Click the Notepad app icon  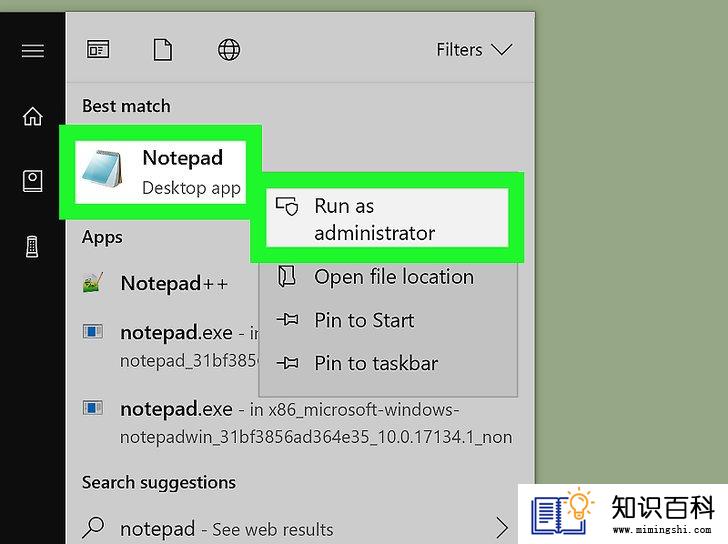(x=103, y=168)
